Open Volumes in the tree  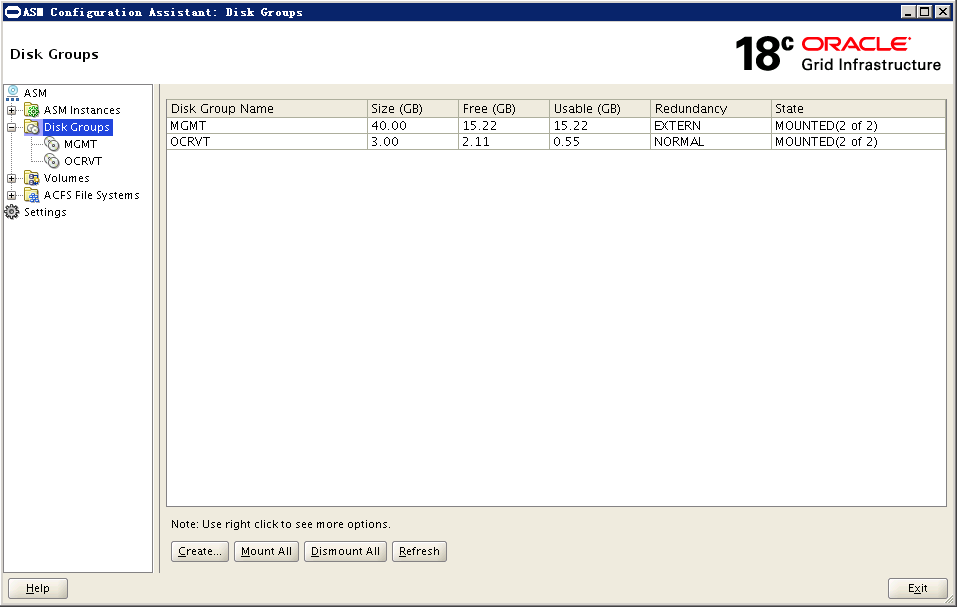67,178
